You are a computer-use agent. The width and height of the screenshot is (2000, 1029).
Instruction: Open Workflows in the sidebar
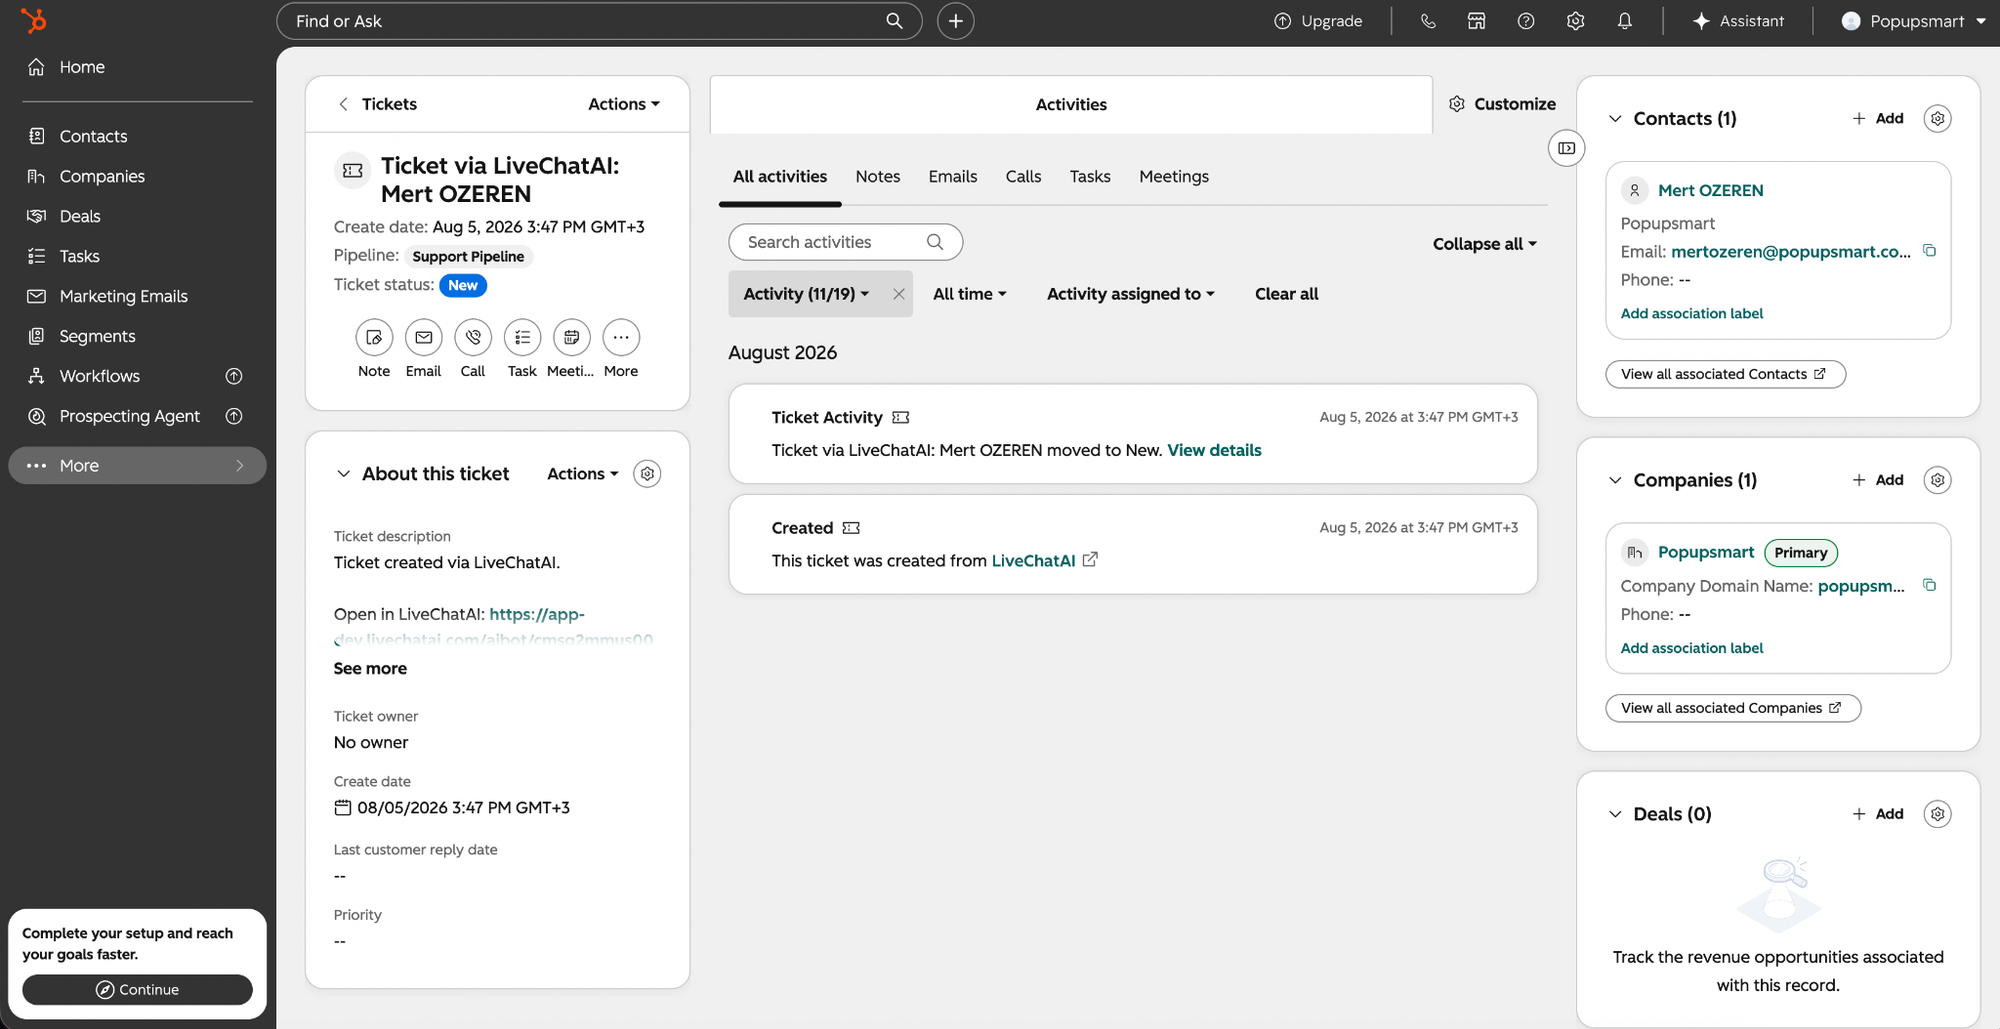click(99, 376)
